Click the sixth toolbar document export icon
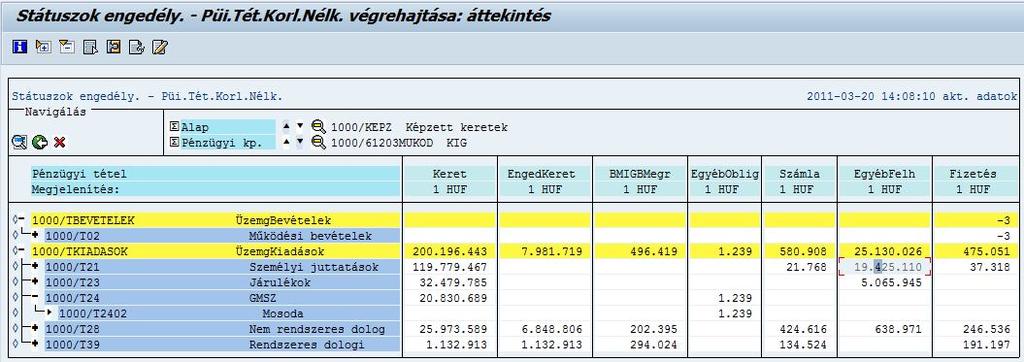 pos(136,47)
